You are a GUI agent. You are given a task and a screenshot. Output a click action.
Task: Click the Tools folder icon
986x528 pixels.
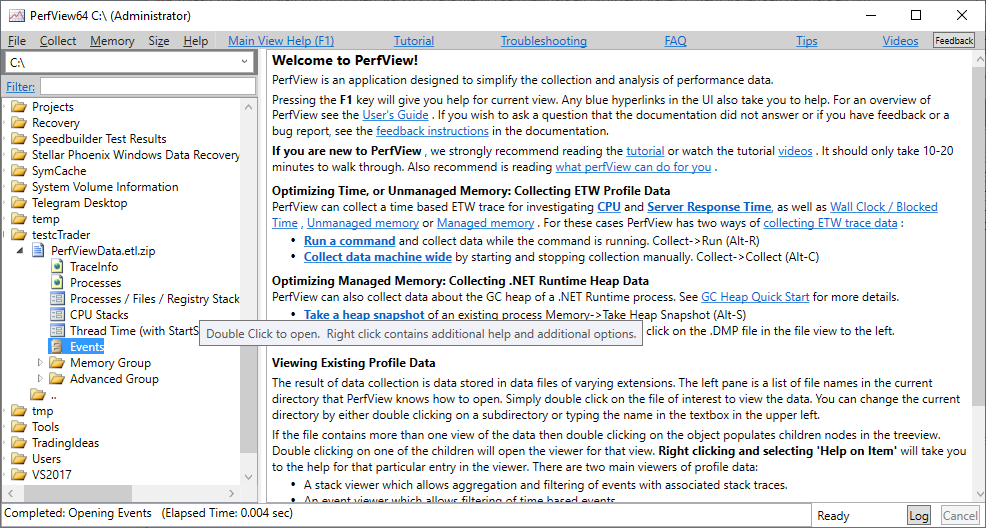pyautogui.click(x=19, y=427)
